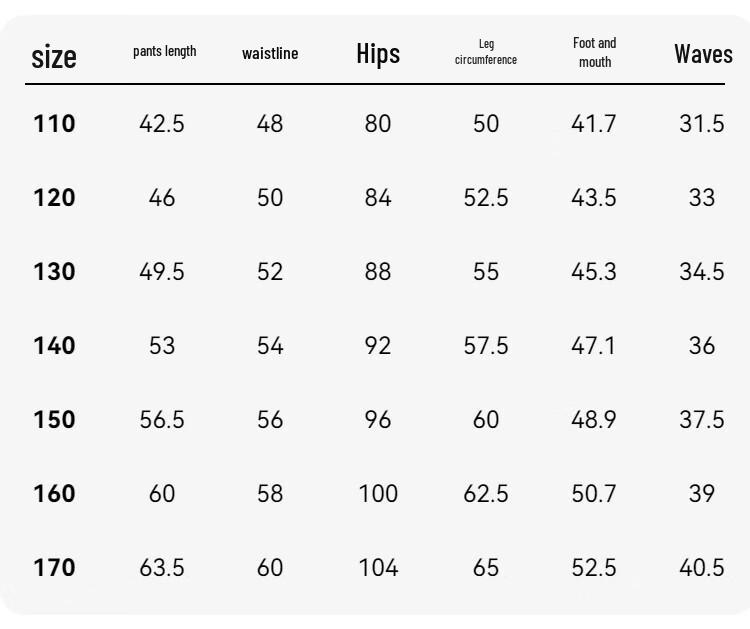The height and width of the screenshot is (629, 750).
Task: Select the 54 waistline value
Action: click(x=270, y=345)
